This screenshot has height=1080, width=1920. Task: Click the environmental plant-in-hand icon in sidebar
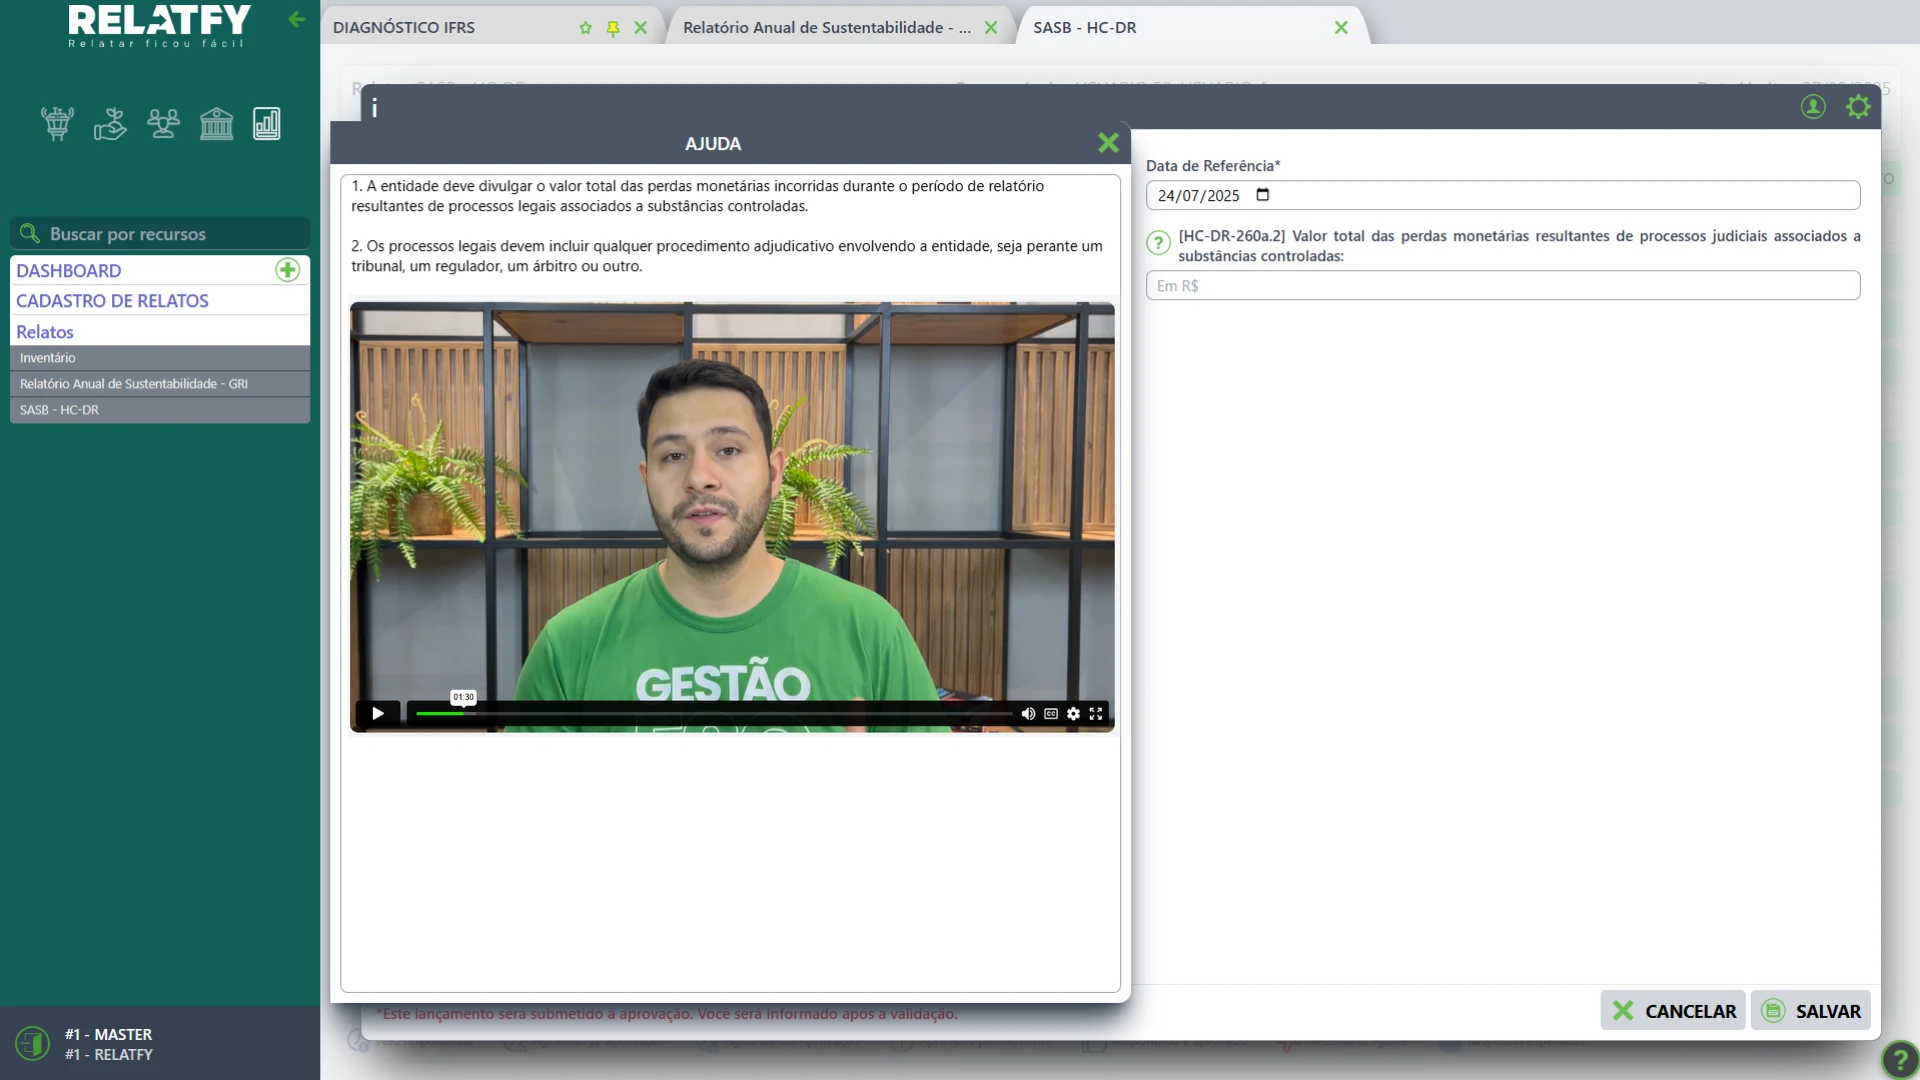(110, 124)
